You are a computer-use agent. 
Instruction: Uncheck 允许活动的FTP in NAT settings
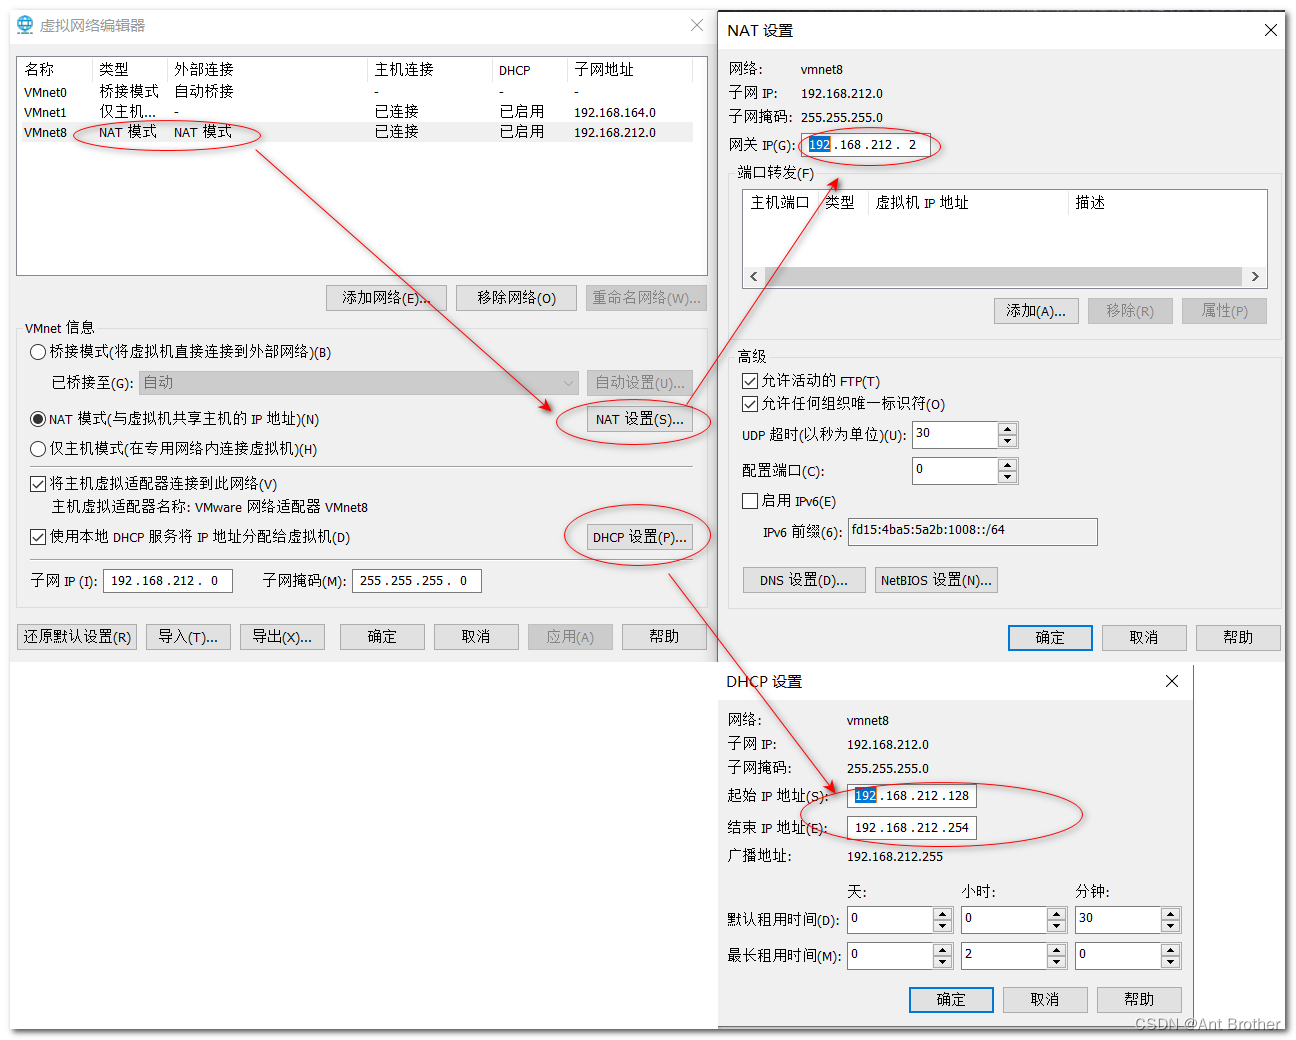750,381
